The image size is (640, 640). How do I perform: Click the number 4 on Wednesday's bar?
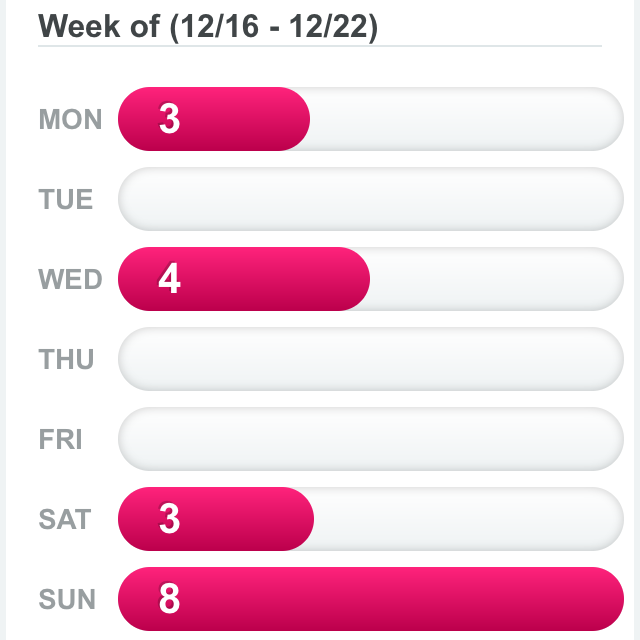pyautogui.click(x=169, y=278)
